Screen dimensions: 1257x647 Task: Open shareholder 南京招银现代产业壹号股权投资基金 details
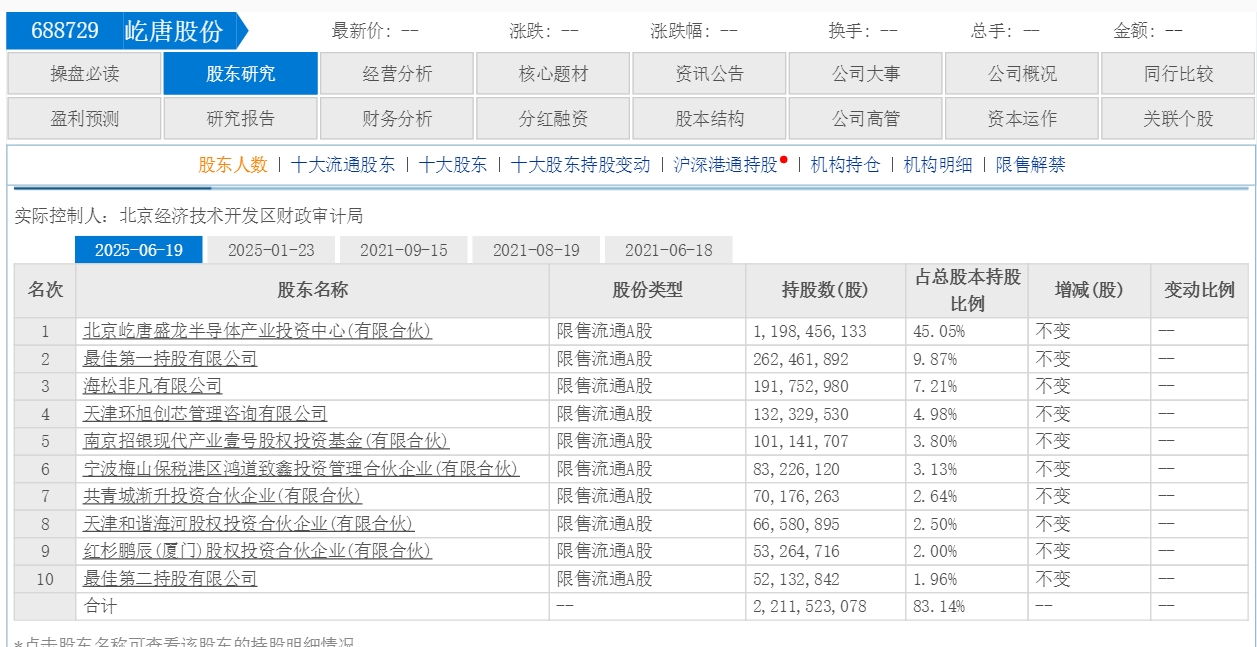[x=266, y=441]
